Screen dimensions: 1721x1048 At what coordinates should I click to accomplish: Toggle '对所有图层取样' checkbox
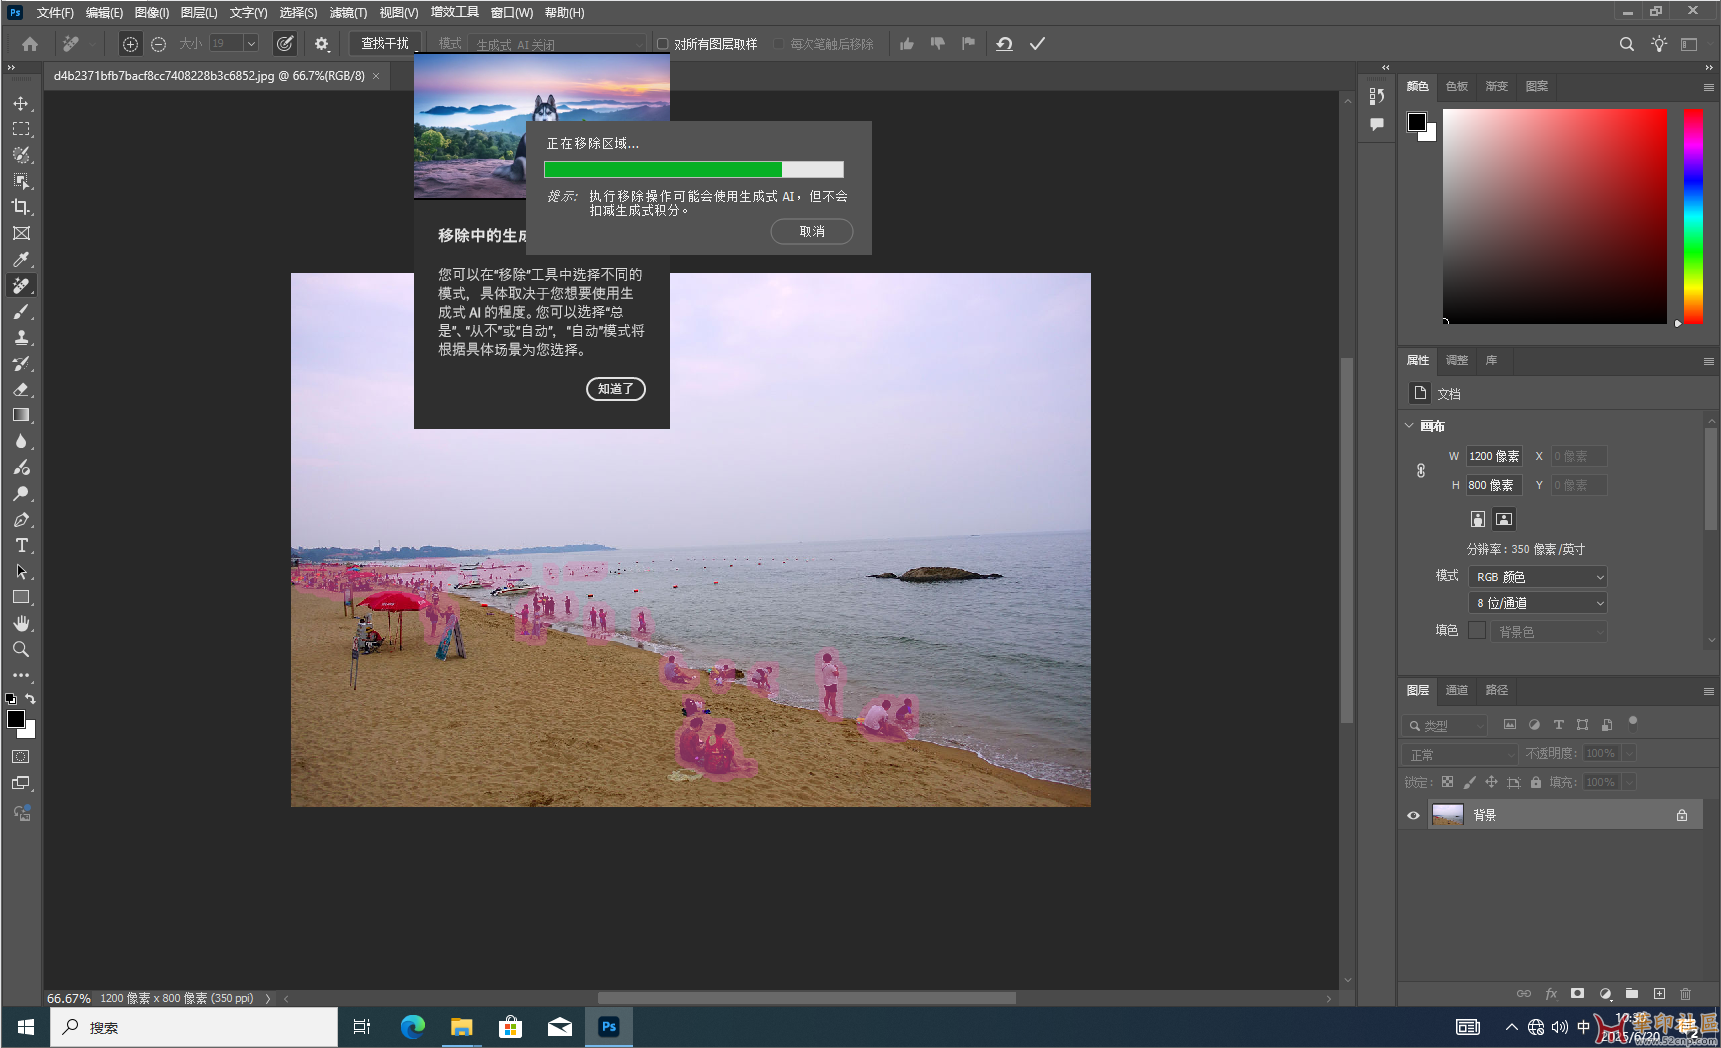662,44
